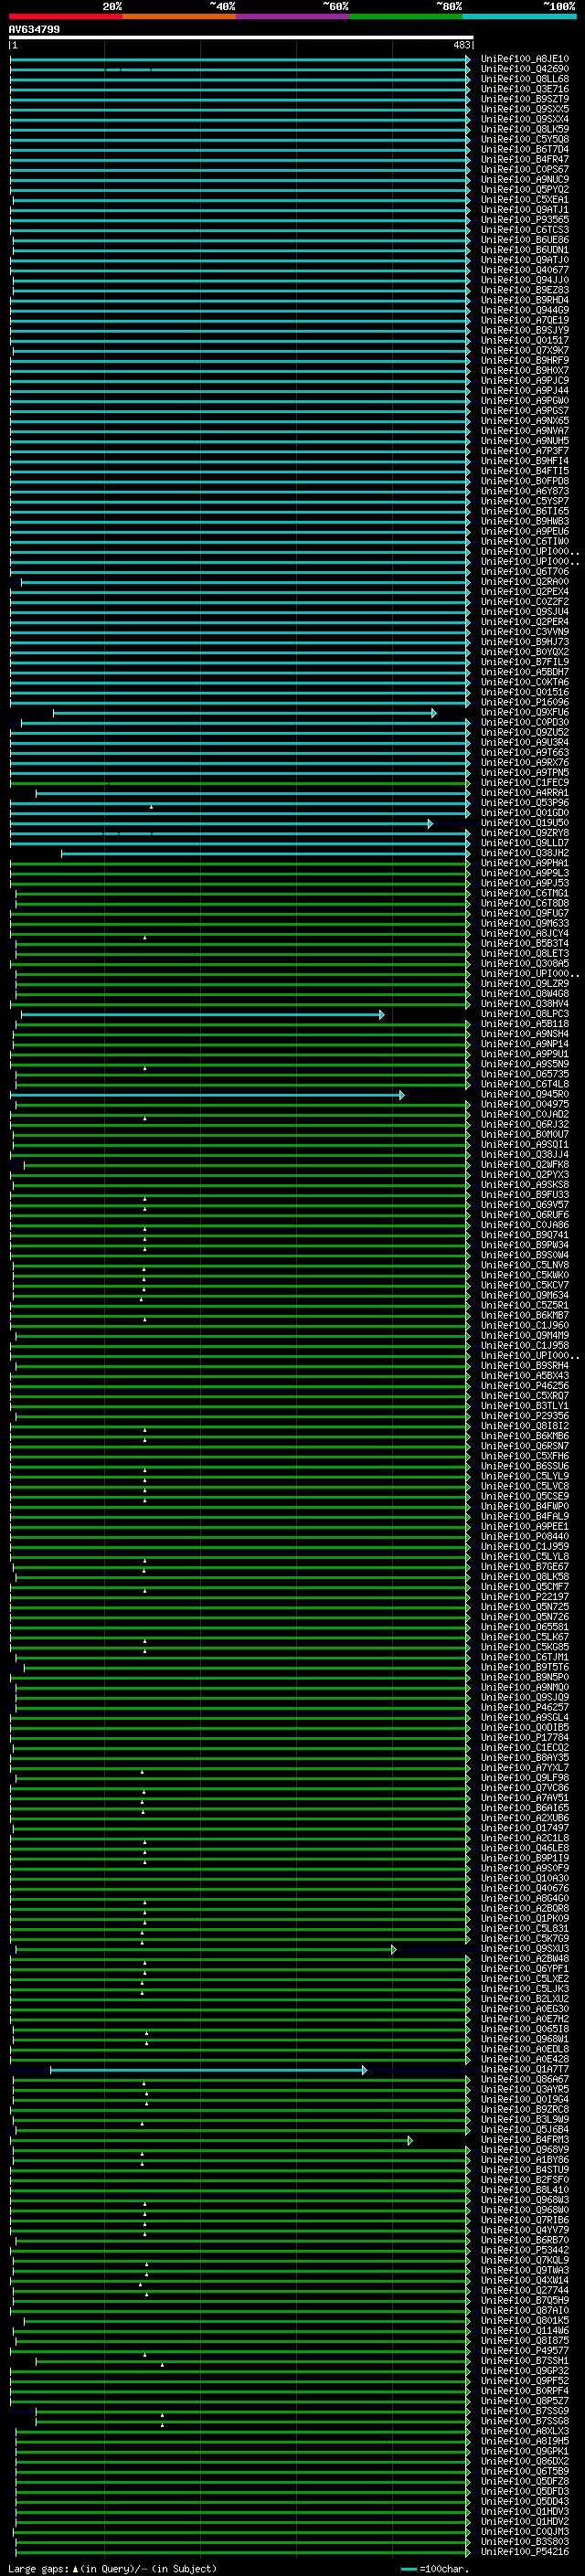The image size is (585, 2576).
Task: Select the UniRef100_C1FEC9 label
Action: pos(525,783)
